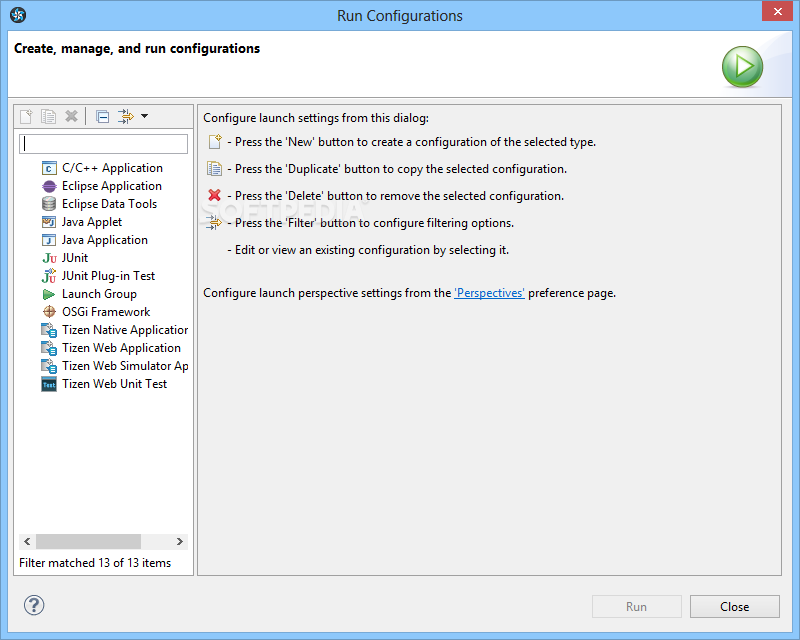Select the Tizen Web Application icon
Screen dimensions: 800x640
point(49,348)
